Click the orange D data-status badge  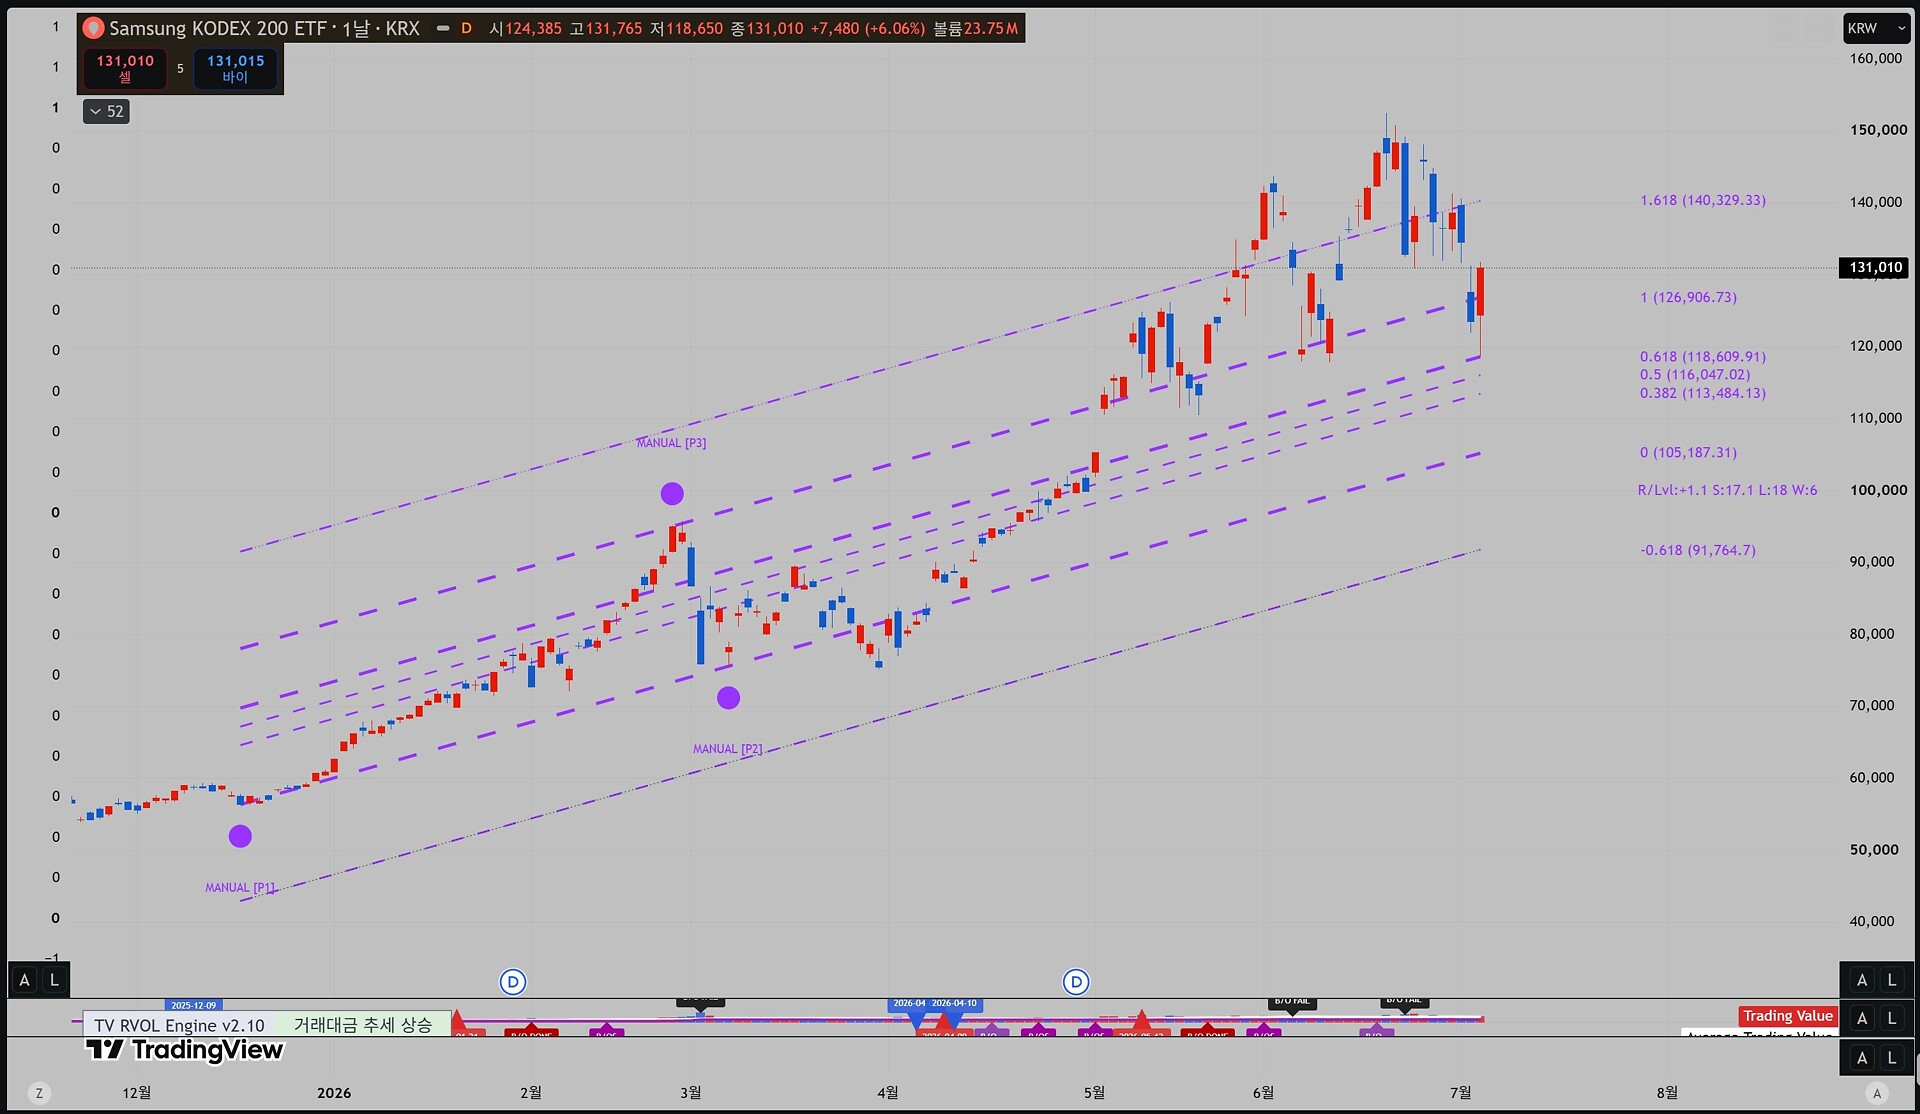pos(466,28)
